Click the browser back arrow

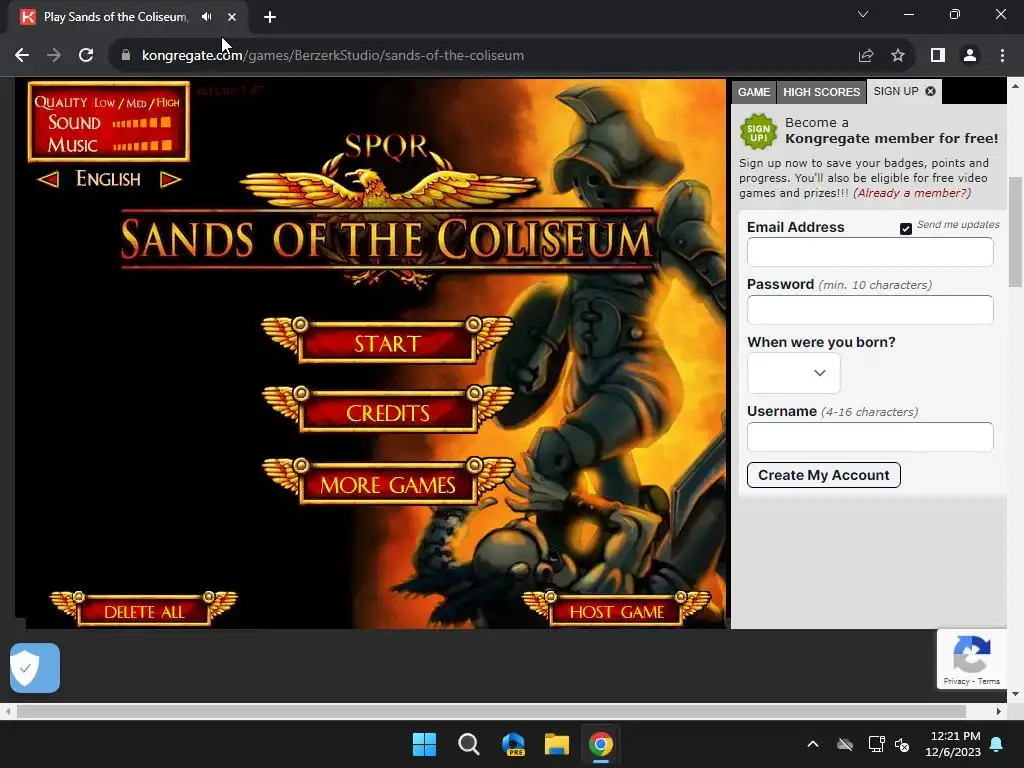pos(22,56)
